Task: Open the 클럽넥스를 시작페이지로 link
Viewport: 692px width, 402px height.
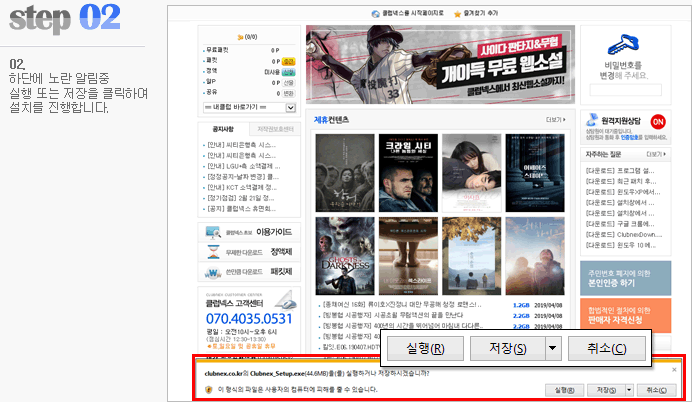Action: pos(413,13)
